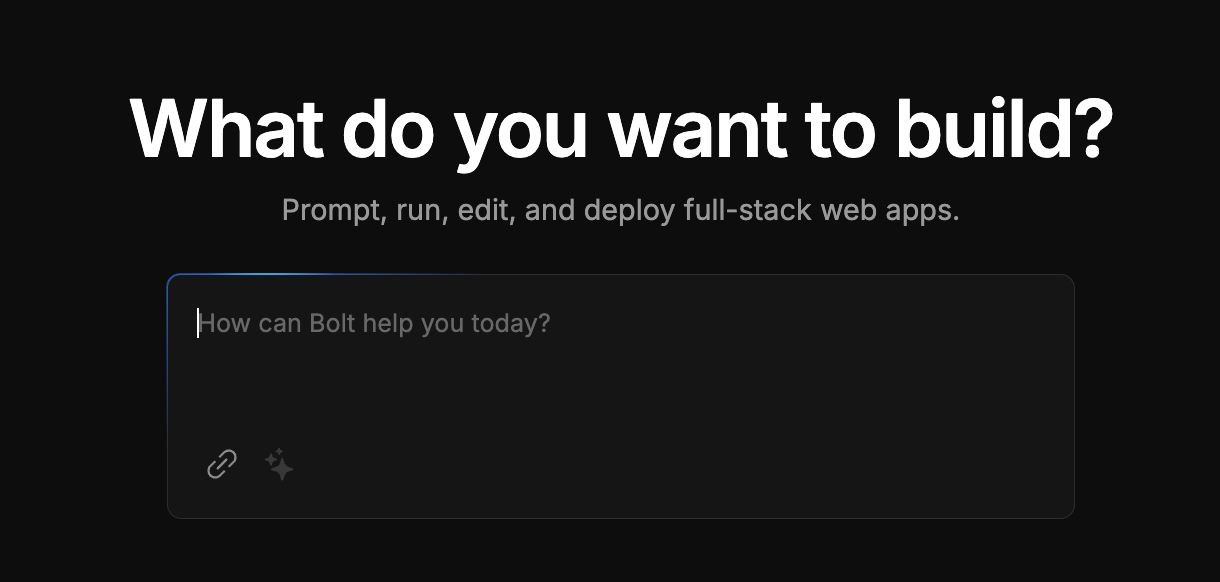
Task: Click the "Prompt, run, edit, and deploy" subtitle
Action: [620, 211]
